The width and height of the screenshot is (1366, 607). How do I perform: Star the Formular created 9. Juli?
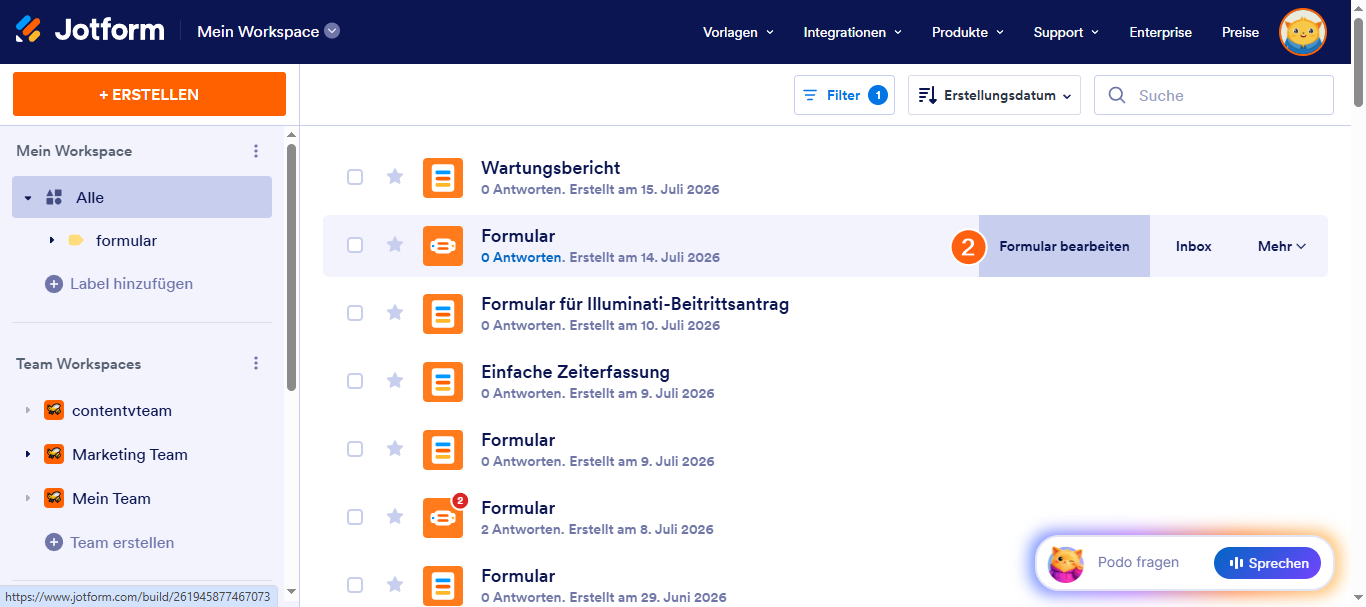[x=395, y=449]
